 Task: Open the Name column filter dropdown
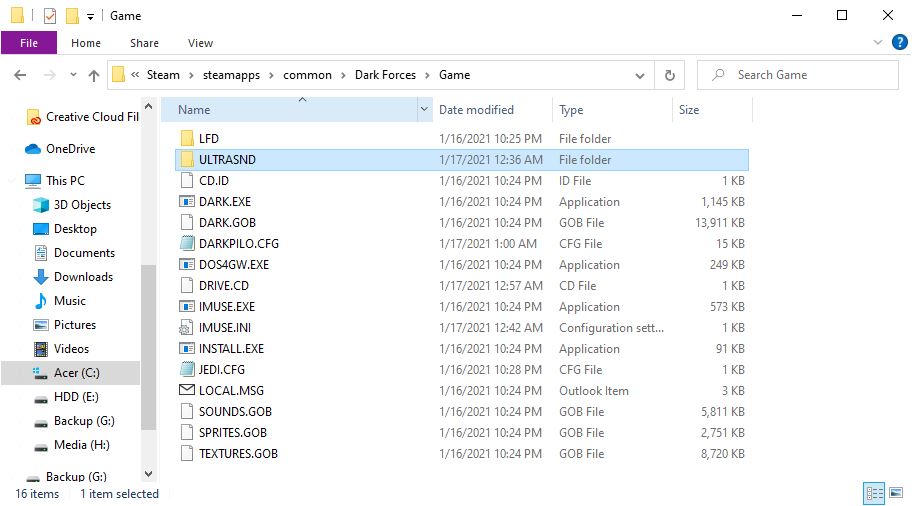pos(424,109)
